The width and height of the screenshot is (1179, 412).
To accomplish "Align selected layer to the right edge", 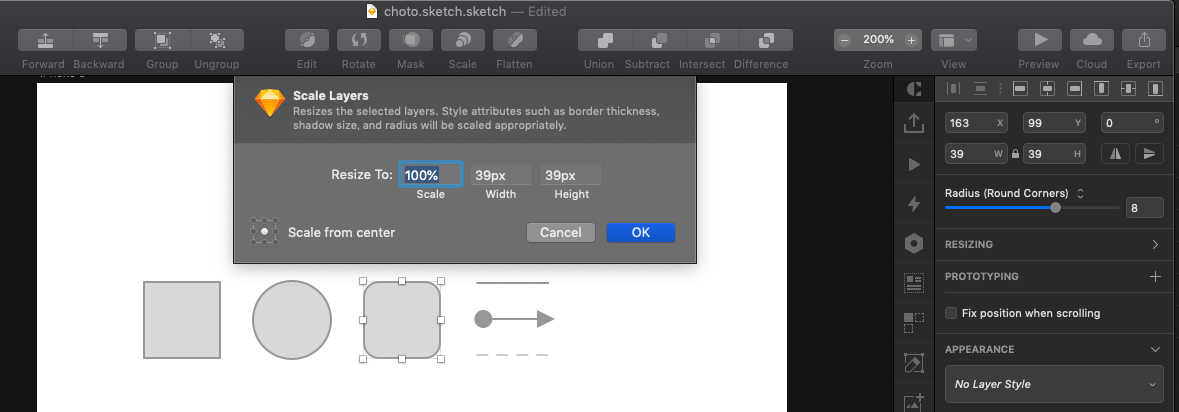I will click(x=1074, y=89).
